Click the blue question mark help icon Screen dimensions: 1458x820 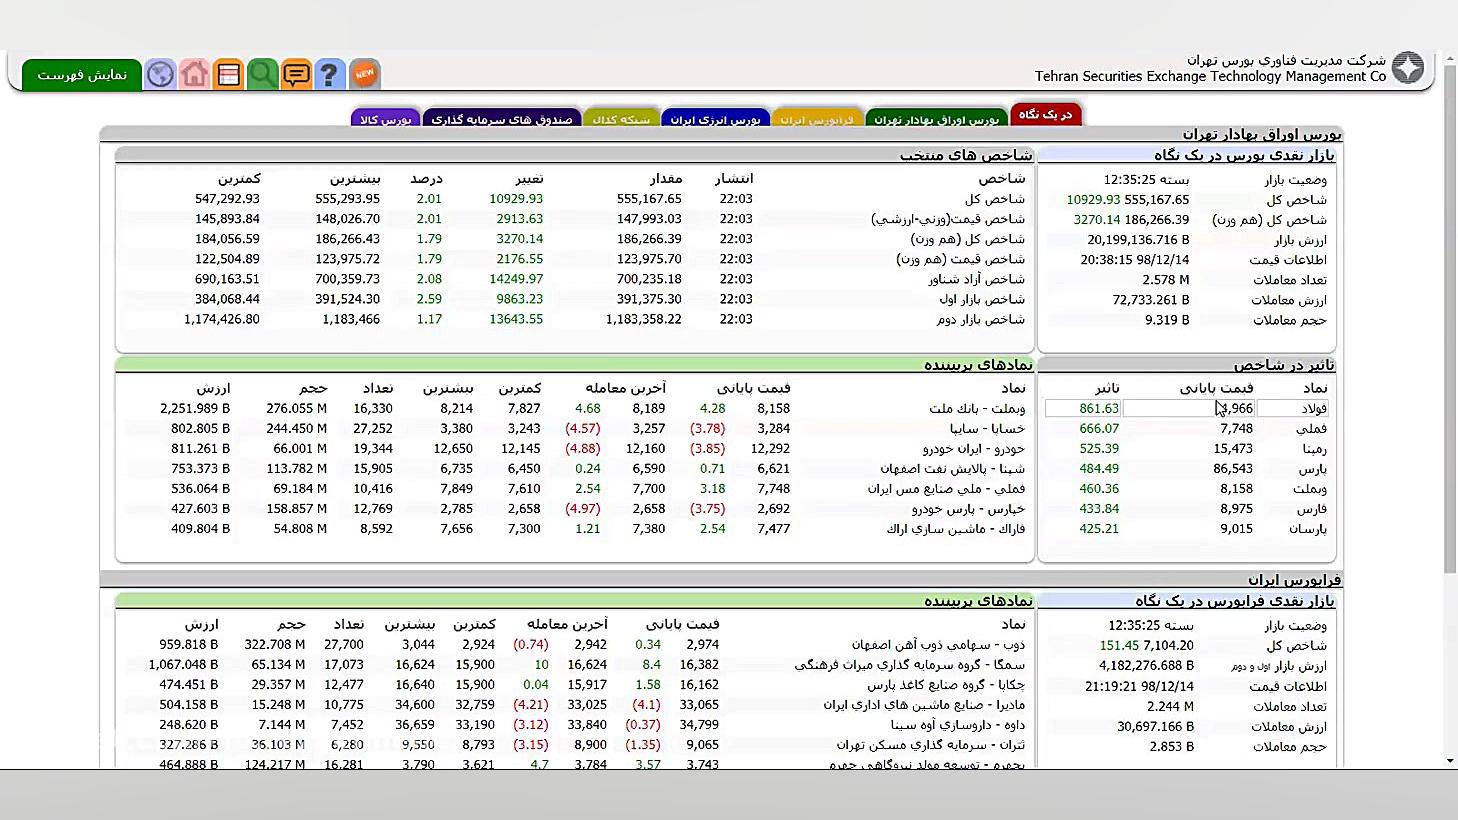click(x=330, y=74)
